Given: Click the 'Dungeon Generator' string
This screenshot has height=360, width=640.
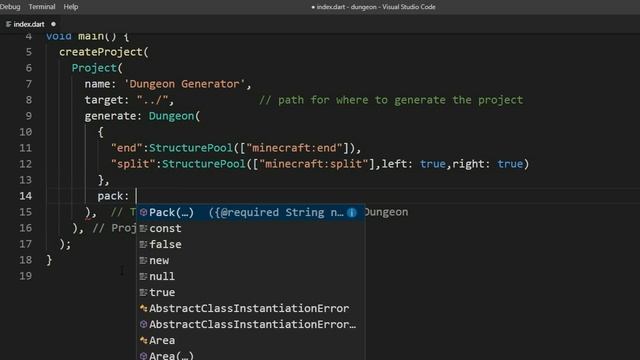Looking at the screenshot, I should point(184,84).
